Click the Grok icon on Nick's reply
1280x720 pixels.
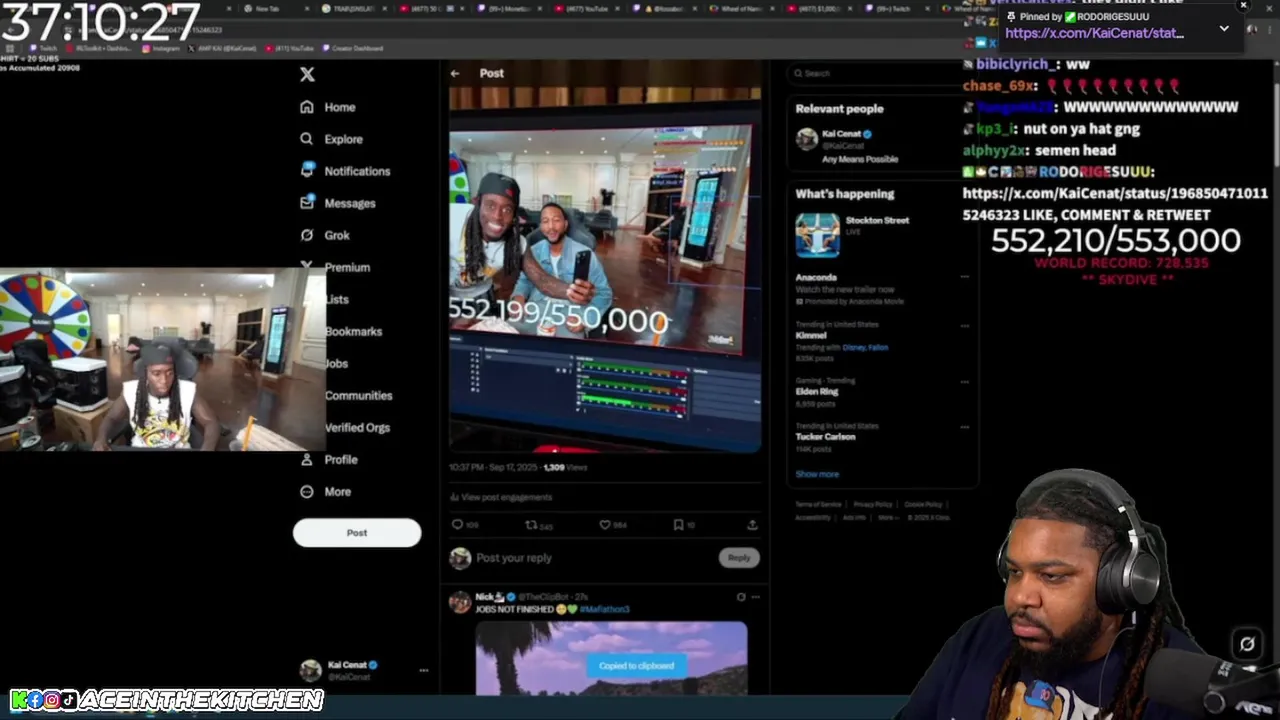pyautogui.click(x=741, y=597)
